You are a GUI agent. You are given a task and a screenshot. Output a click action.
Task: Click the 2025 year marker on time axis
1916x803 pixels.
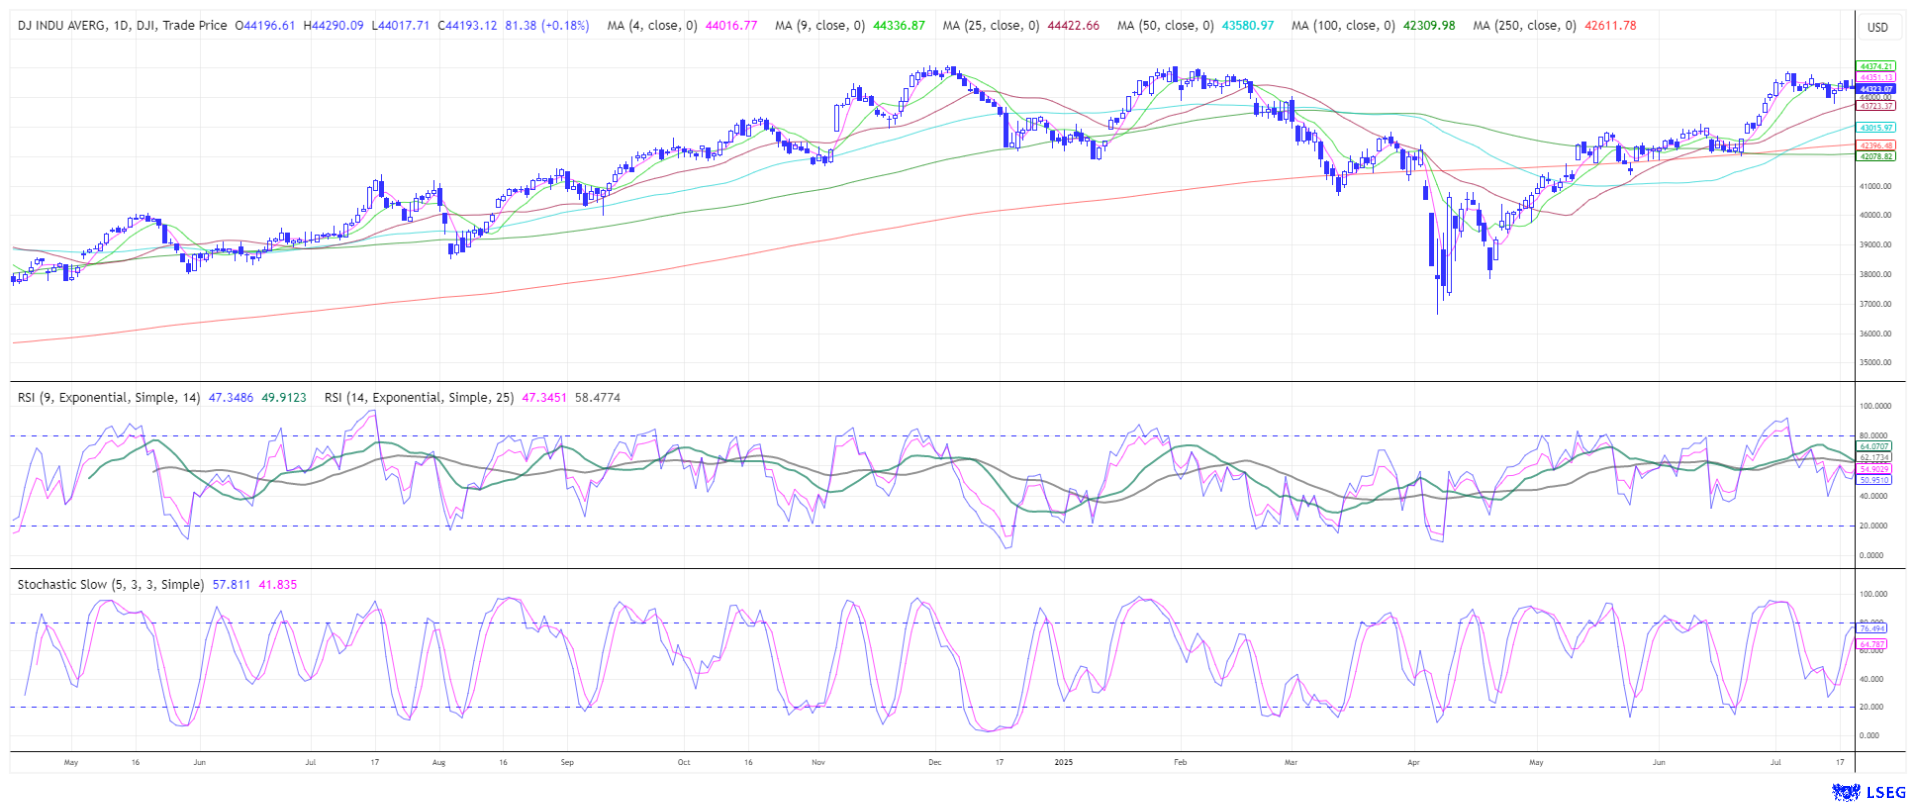coord(1063,763)
